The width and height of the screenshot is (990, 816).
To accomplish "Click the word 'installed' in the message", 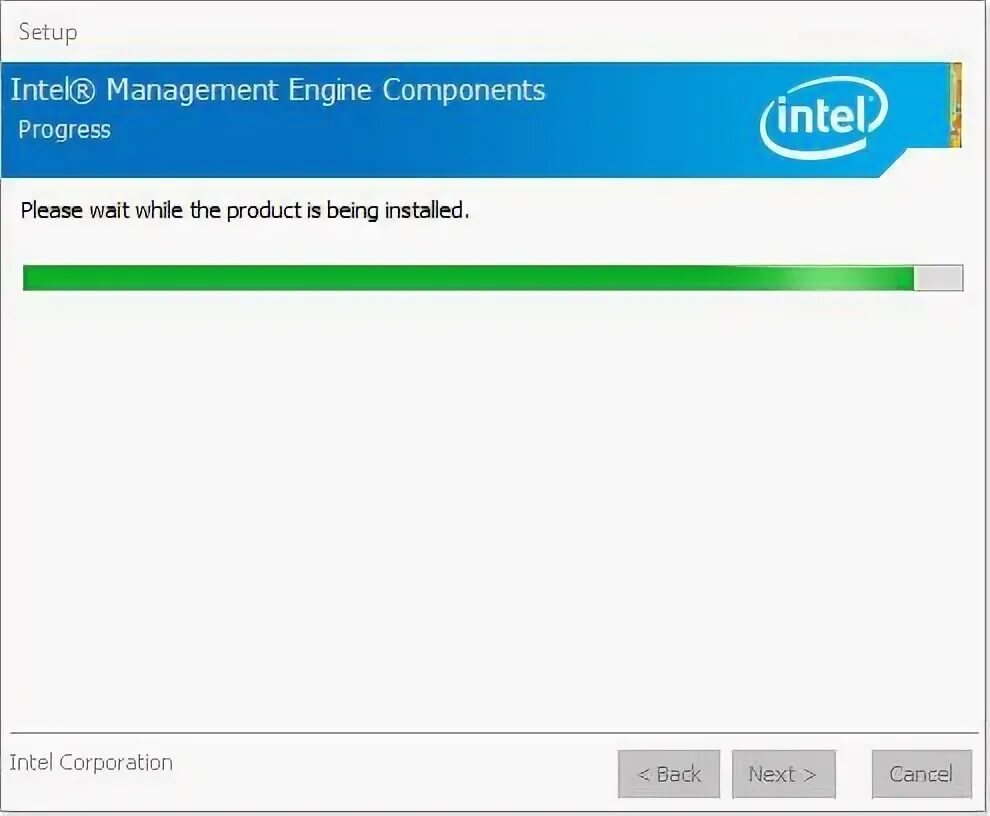I will (424, 210).
